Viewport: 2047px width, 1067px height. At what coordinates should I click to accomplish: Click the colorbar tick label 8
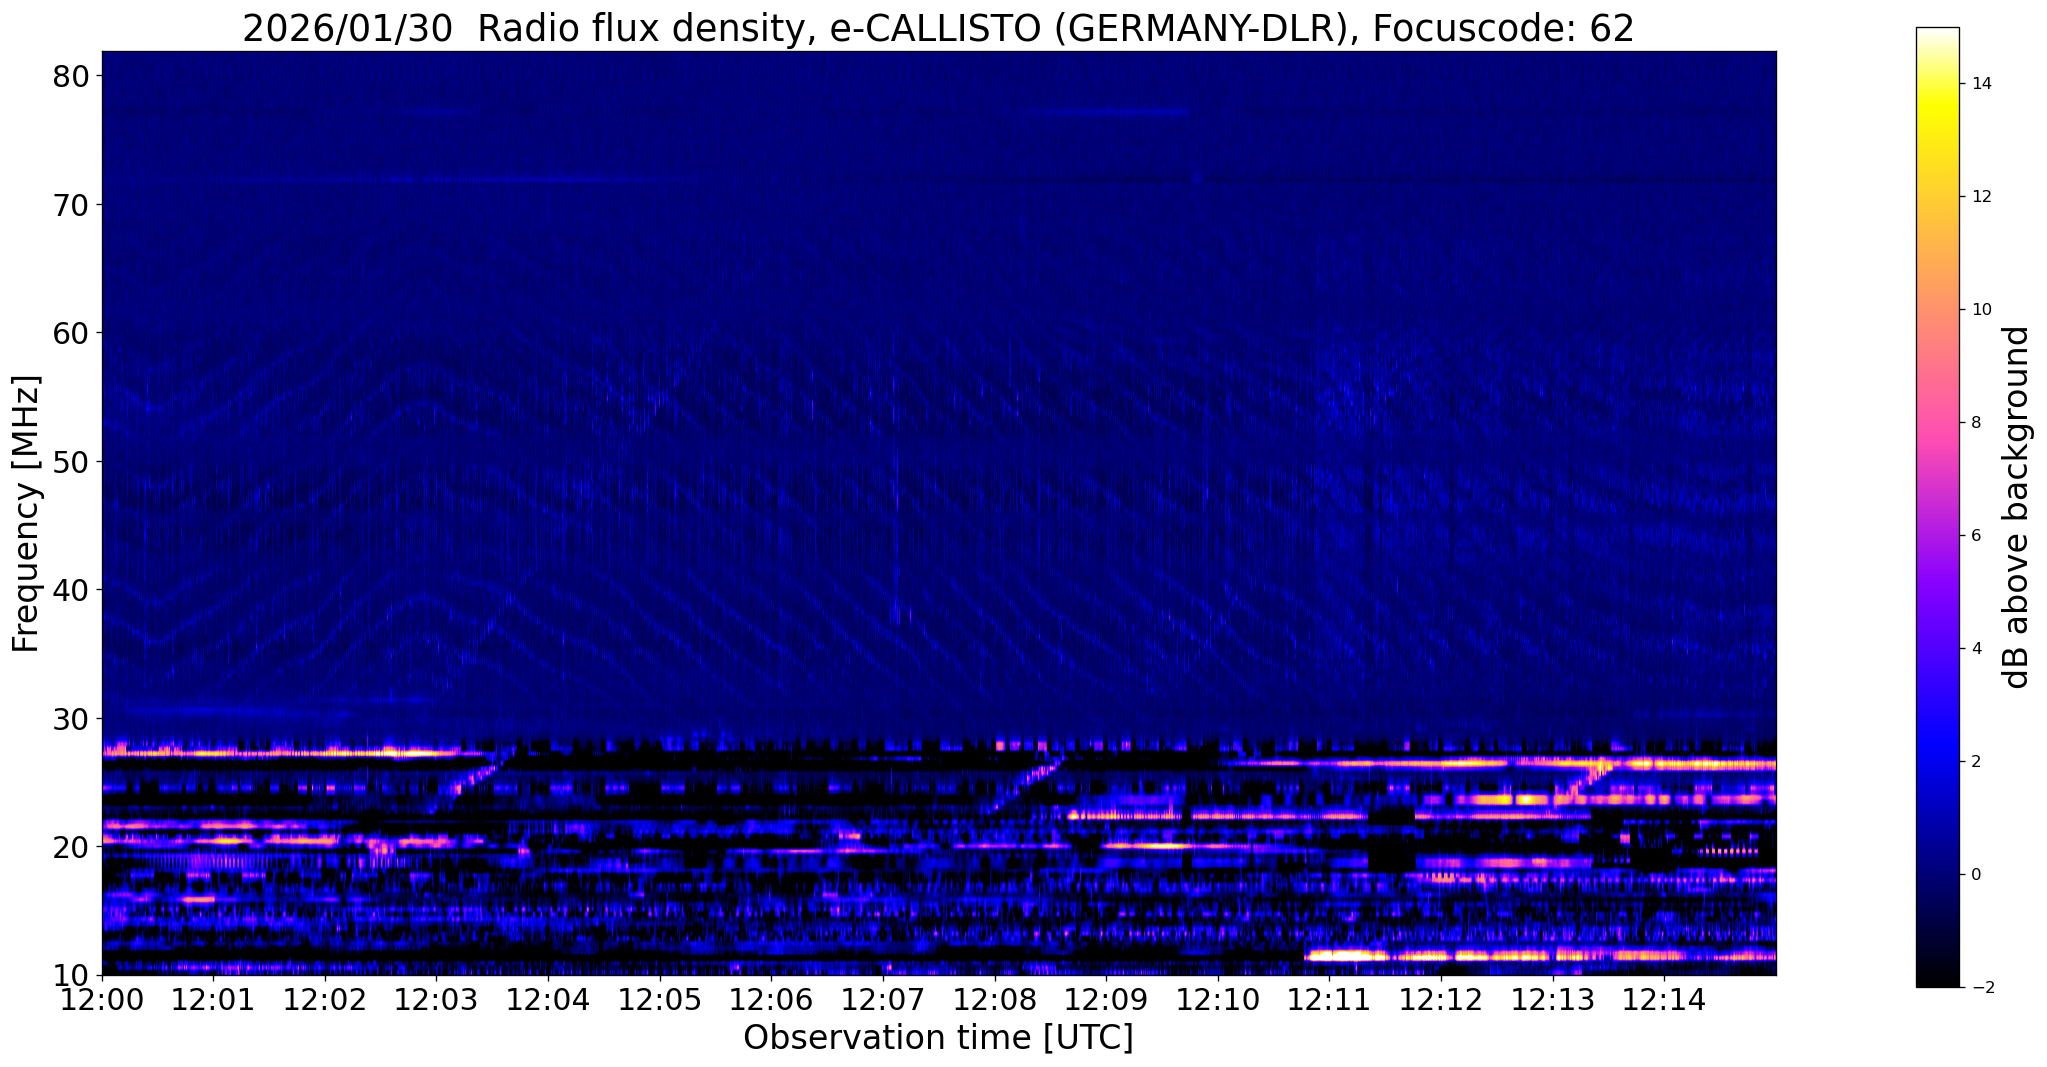point(1975,423)
